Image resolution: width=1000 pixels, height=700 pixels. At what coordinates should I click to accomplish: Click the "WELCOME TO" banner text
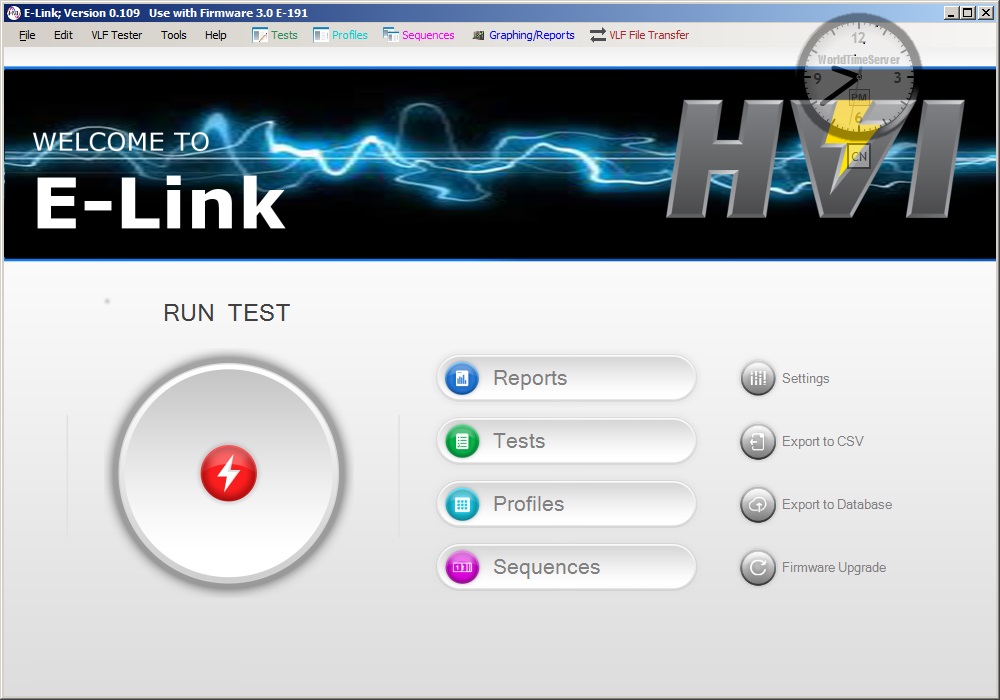pyautogui.click(x=121, y=142)
